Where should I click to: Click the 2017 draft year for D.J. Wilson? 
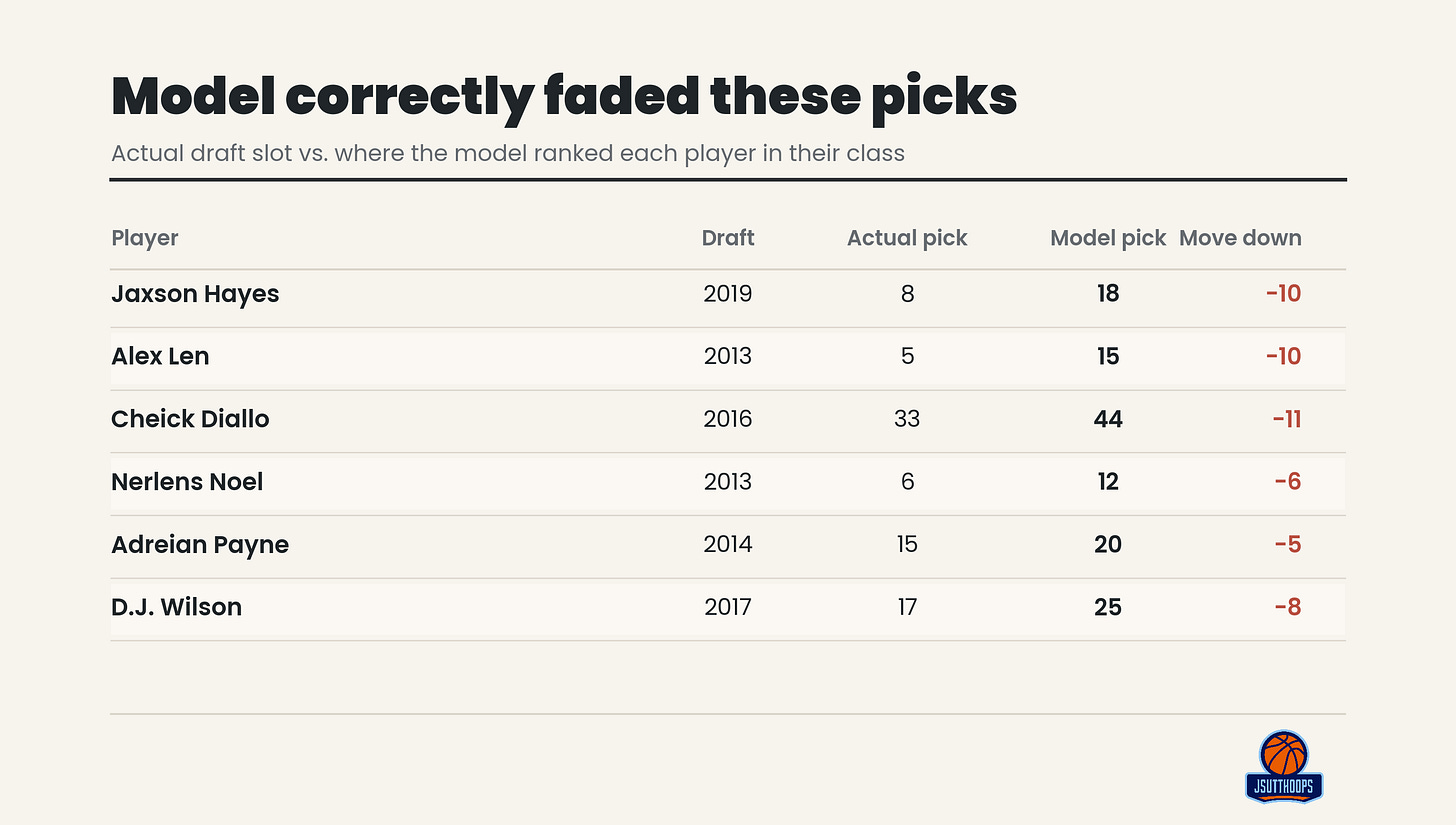(x=728, y=607)
